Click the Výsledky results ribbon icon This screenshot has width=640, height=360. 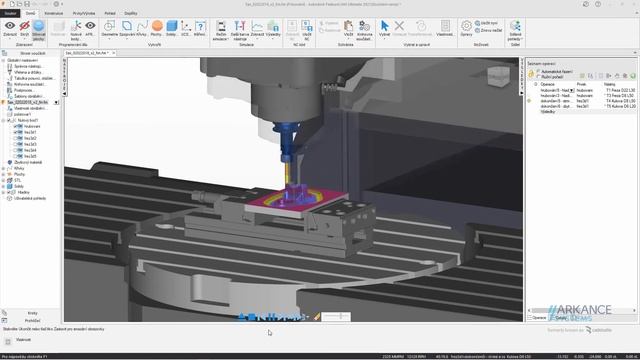pyautogui.click(x=273, y=26)
